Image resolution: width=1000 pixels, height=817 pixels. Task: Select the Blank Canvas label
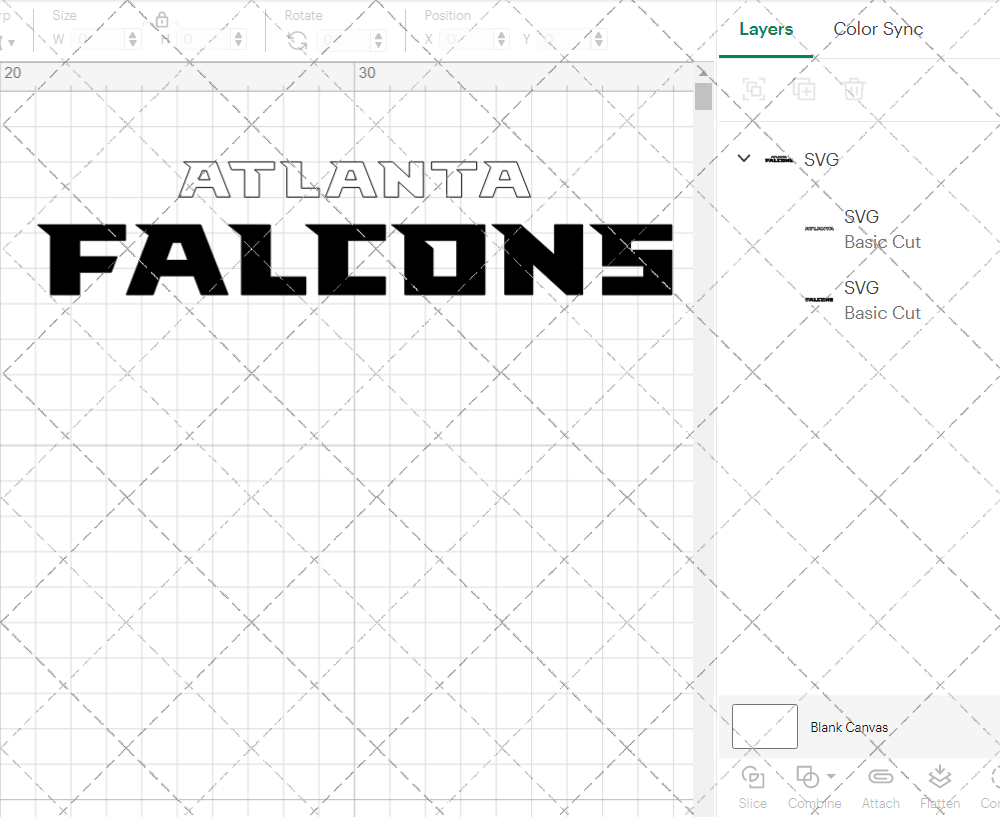[x=849, y=727]
